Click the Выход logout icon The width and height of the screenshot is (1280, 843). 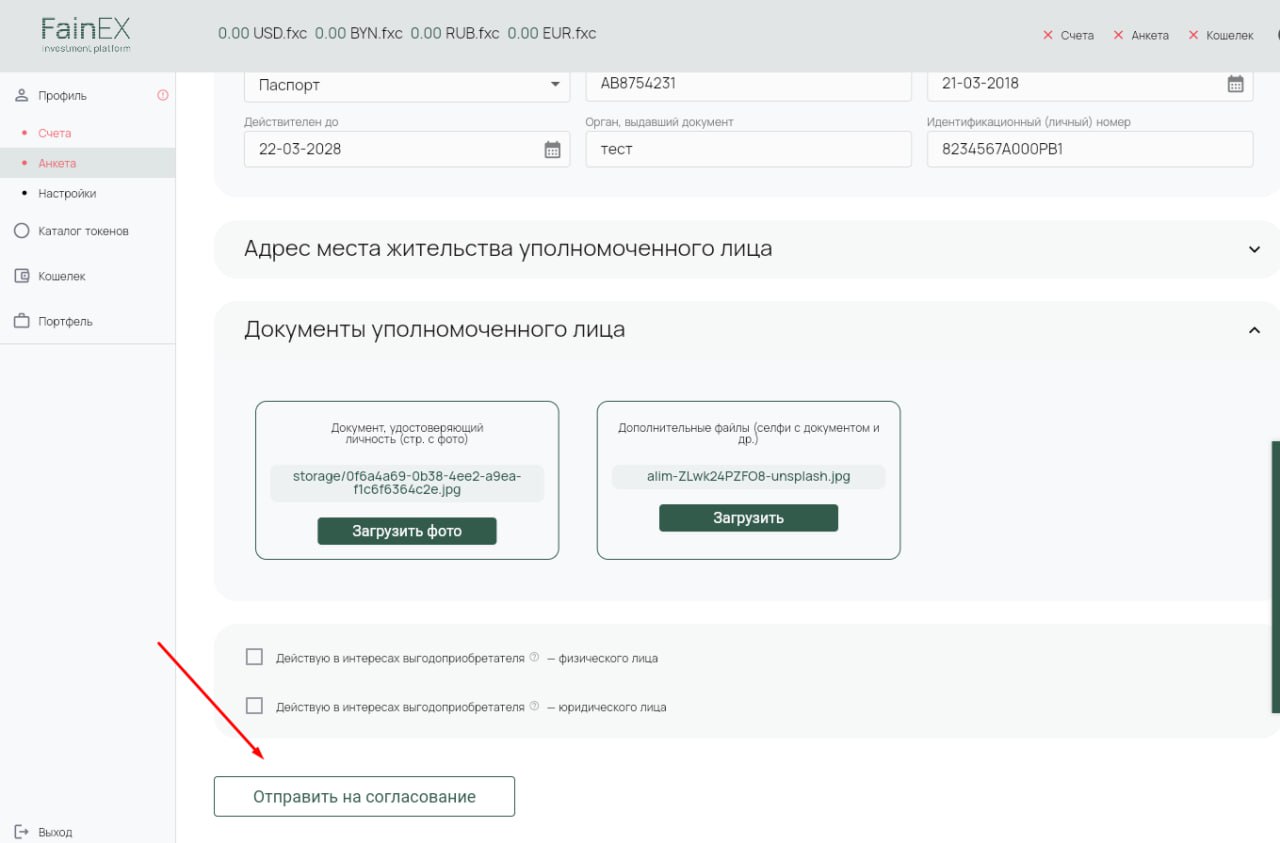click(22, 832)
